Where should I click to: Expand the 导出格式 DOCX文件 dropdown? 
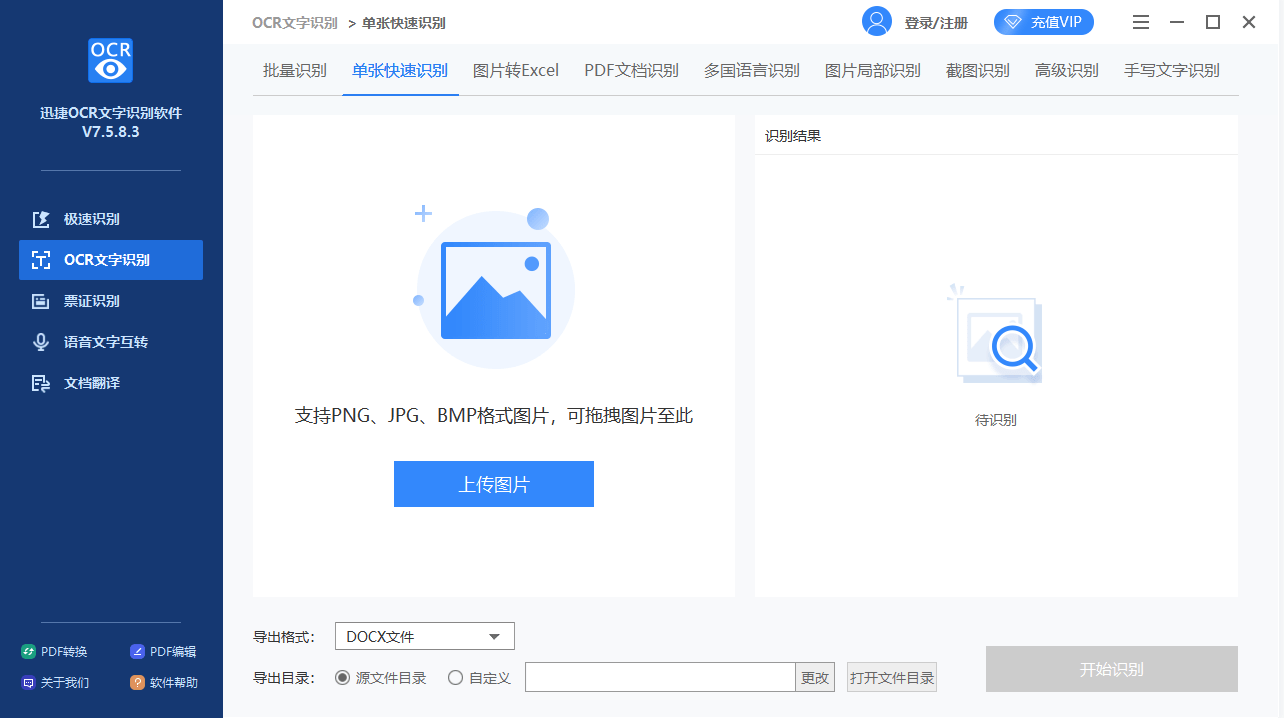point(424,637)
